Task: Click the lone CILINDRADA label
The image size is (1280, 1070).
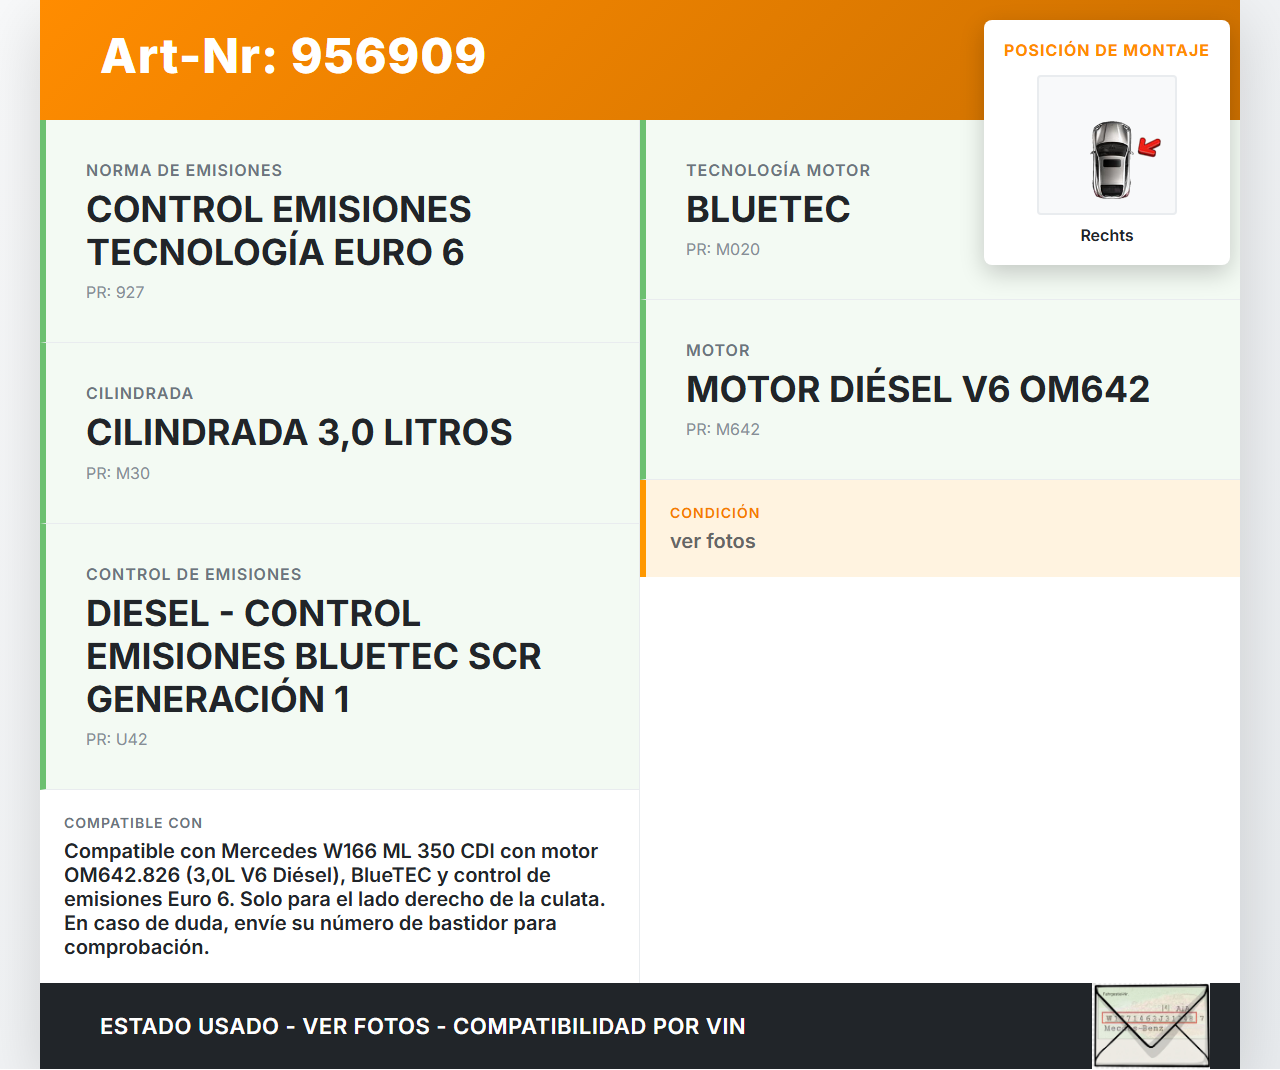Action: click(140, 394)
